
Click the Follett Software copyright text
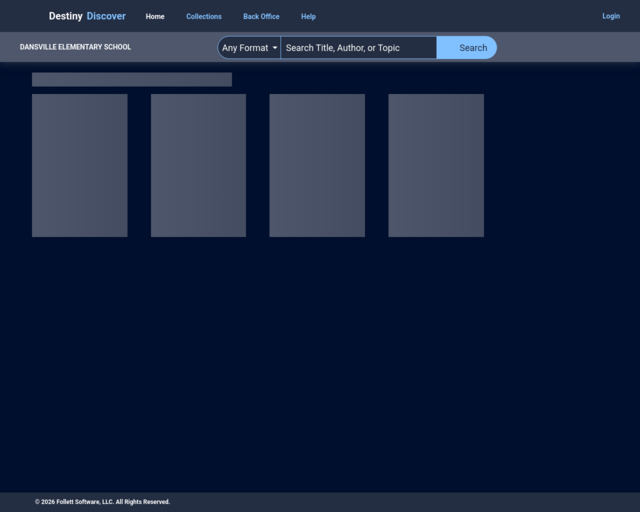click(x=102, y=502)
